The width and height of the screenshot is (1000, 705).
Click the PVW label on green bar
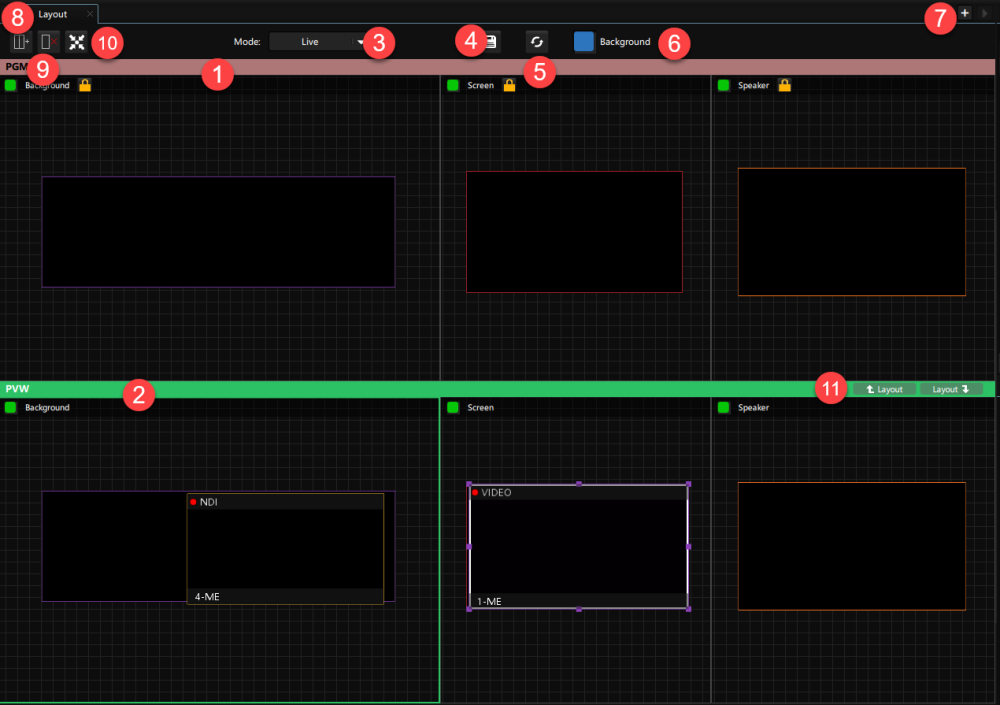(x=17, y=389)
